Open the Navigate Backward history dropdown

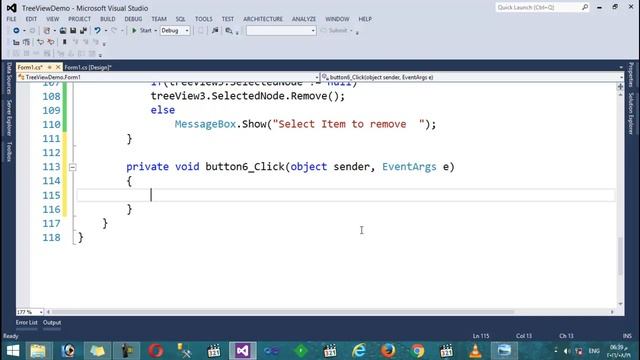[24, 31]
